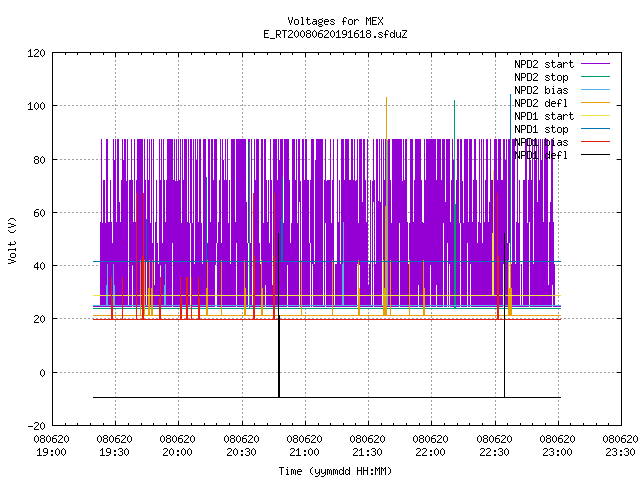640x480 pixels.
Task: Click the 23:00 x-axis tick label
Action: [x=558, y=452]
